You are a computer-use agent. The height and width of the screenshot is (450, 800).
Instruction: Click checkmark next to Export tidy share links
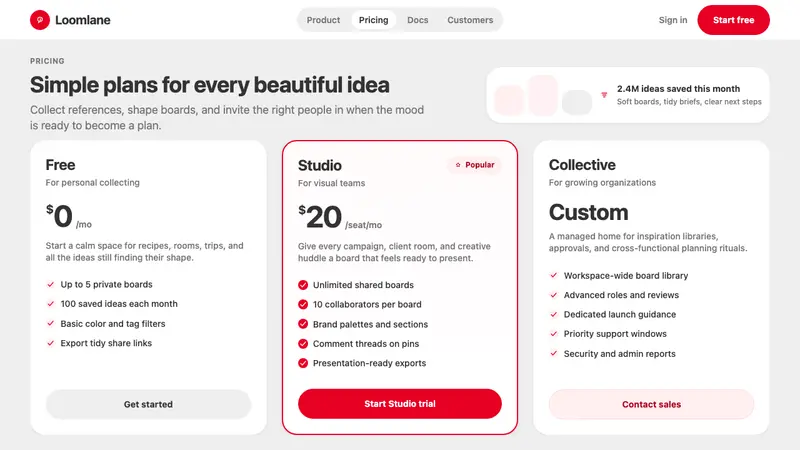[x=51, y=343]
